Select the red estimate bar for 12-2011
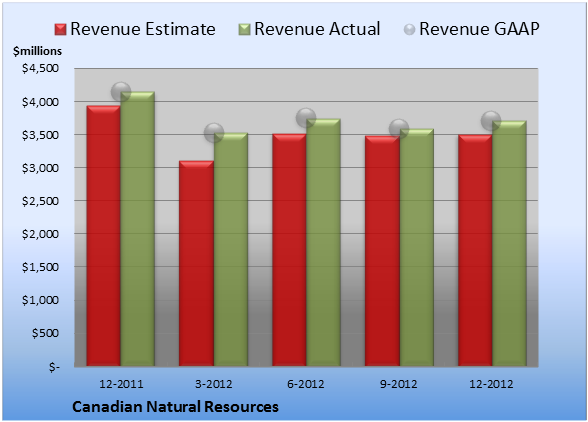Viewport: 588px width, 422px height. (104, 236)
